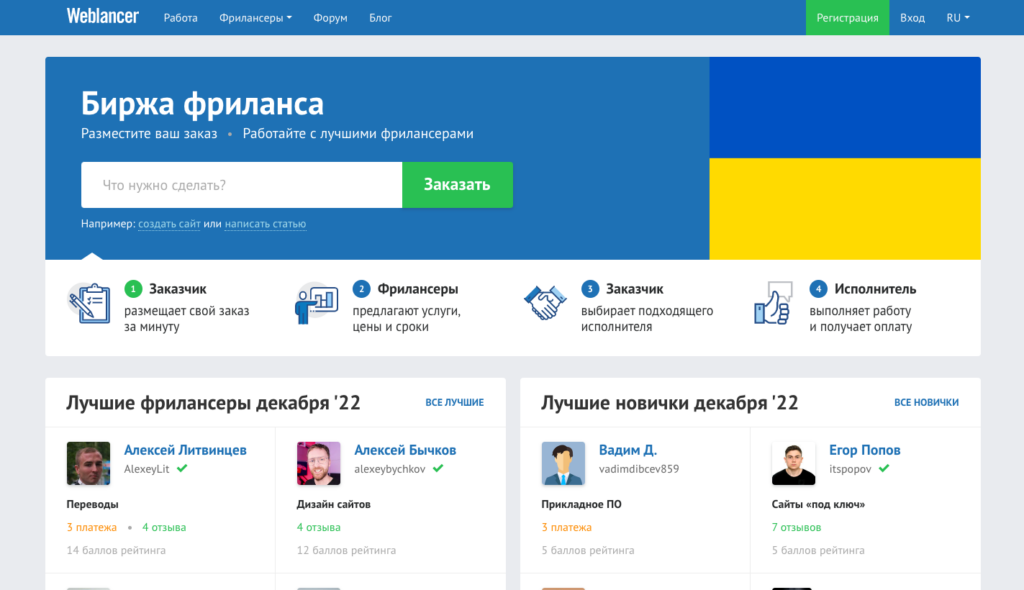This screenshot has width=1024, height=590.
Task: Click the handshake icon
Action: 545,303
